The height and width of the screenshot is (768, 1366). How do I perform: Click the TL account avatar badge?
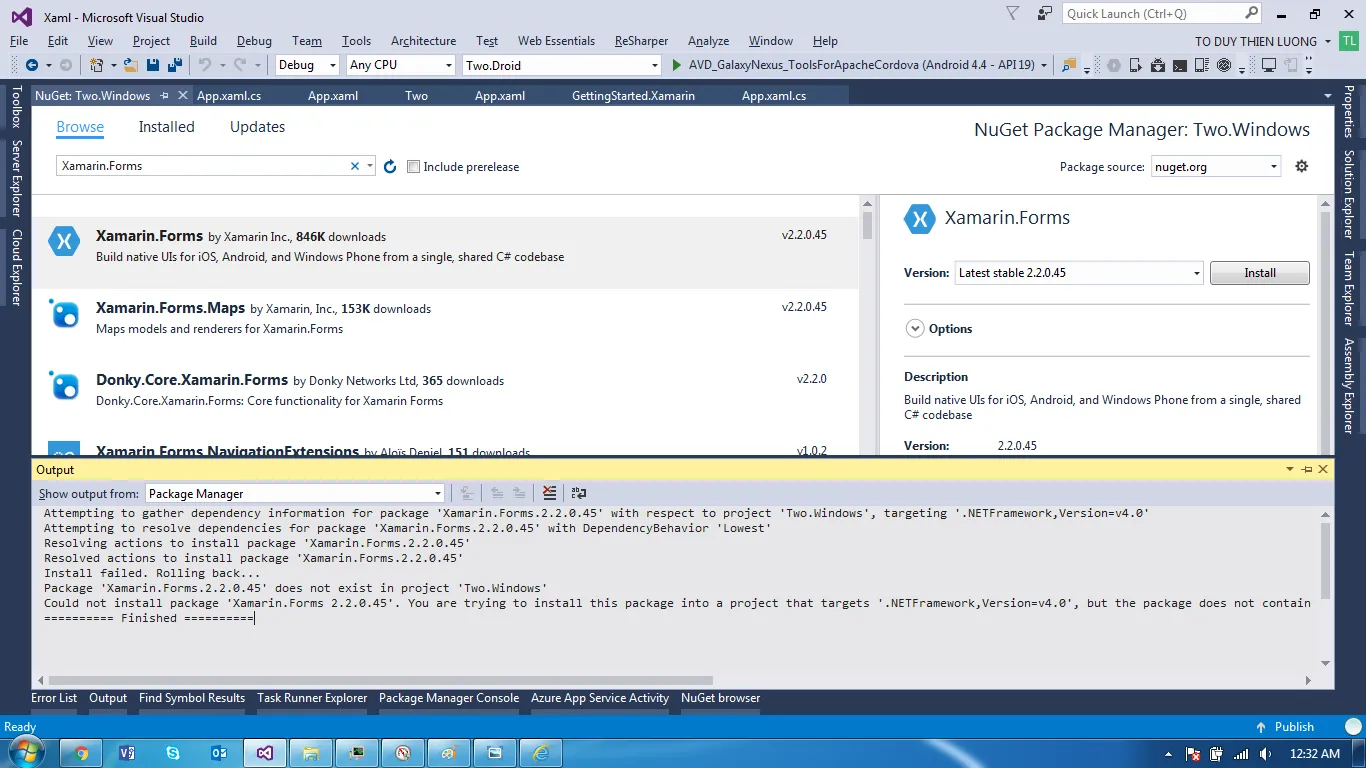point(1351,41)
